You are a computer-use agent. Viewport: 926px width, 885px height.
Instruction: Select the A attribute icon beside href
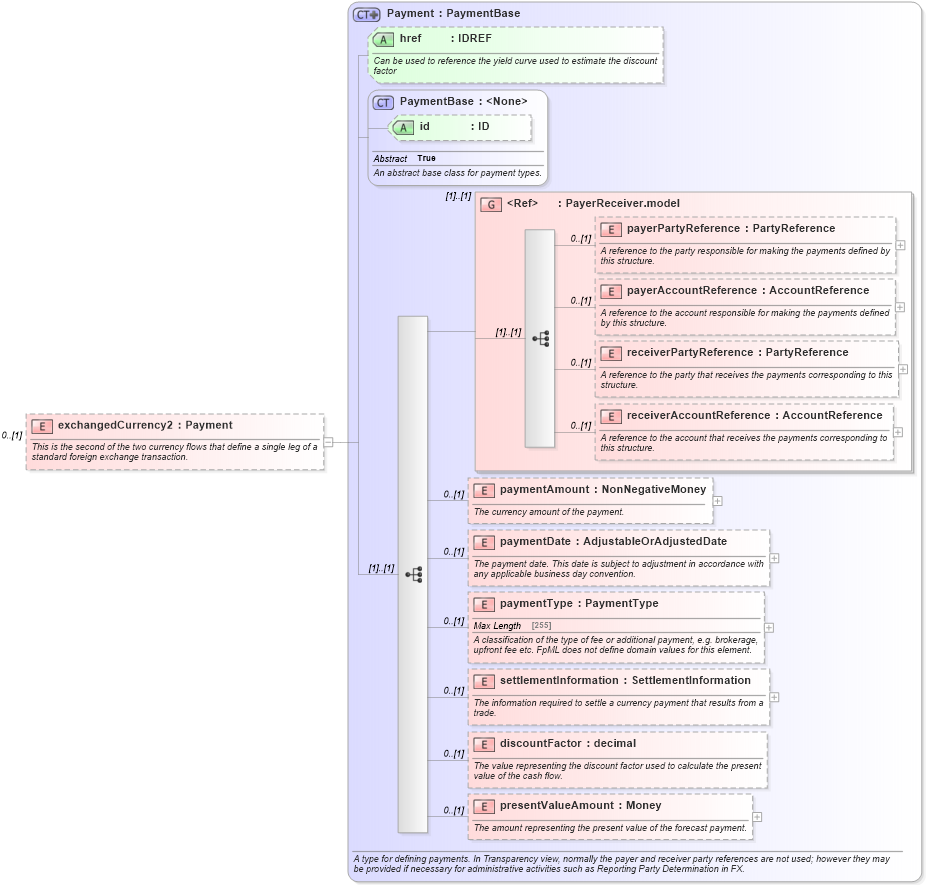click(x=382, y=39)
